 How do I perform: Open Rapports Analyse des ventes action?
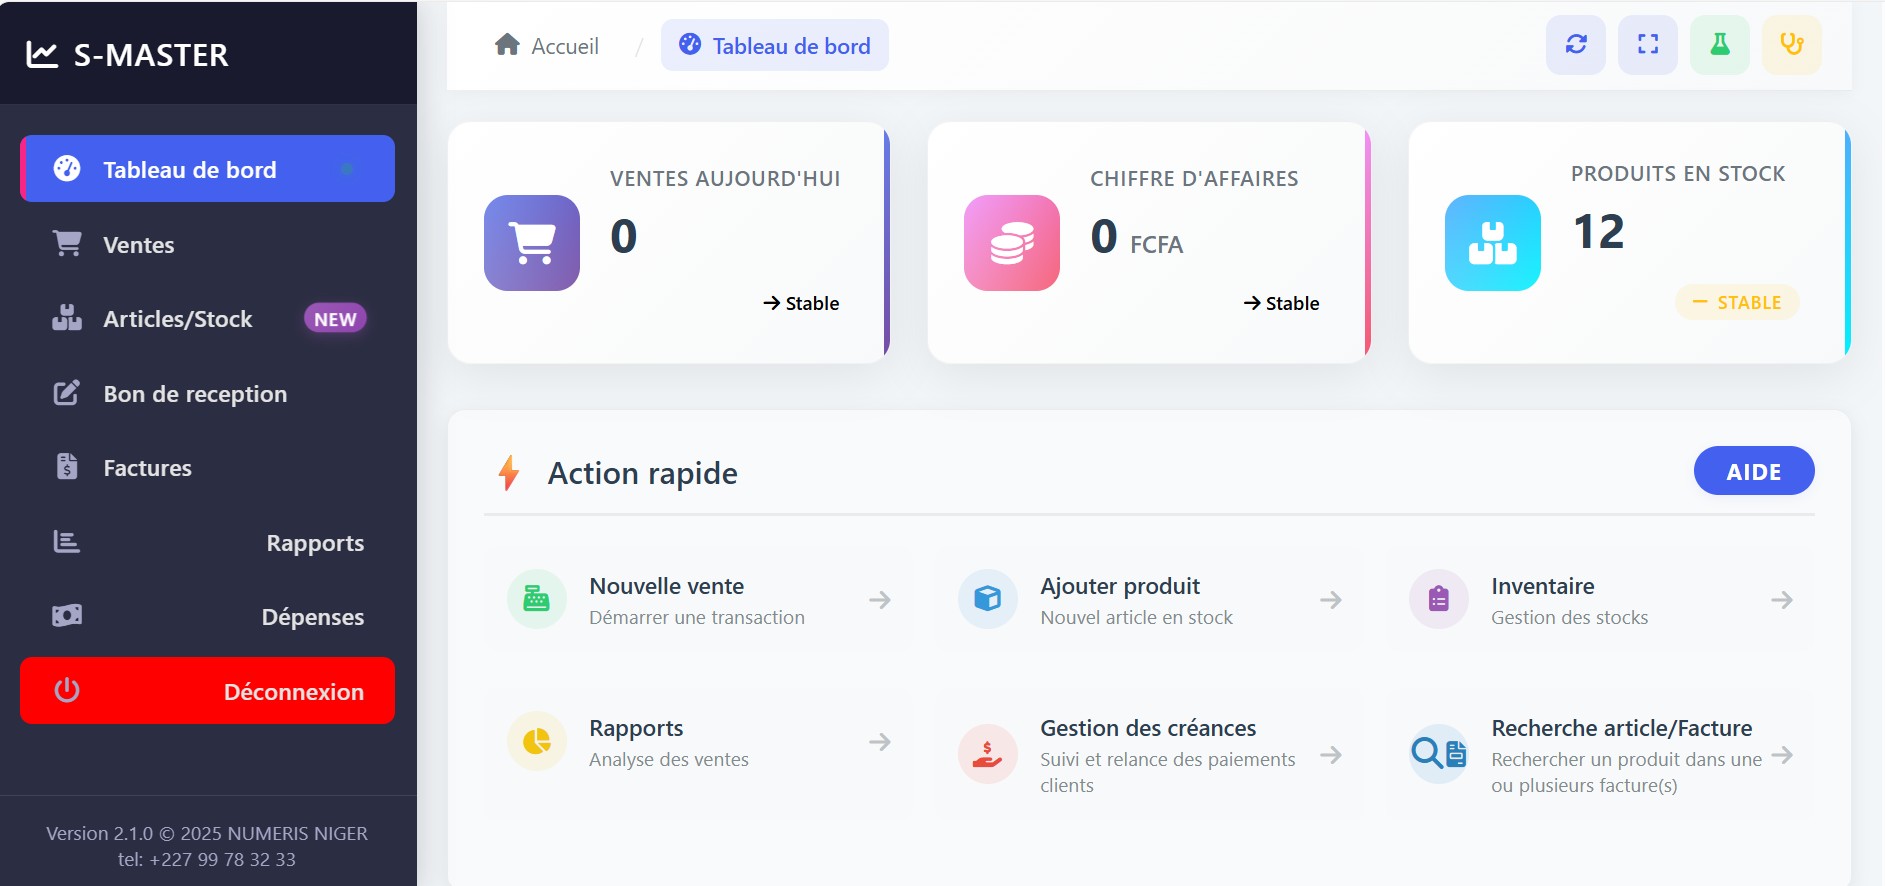(698, 755)
